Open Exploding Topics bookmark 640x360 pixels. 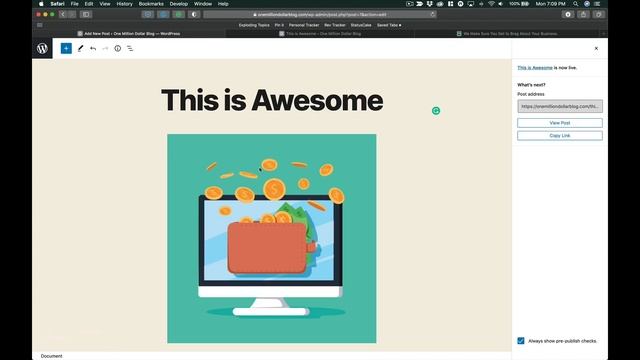tap(254, 25)
